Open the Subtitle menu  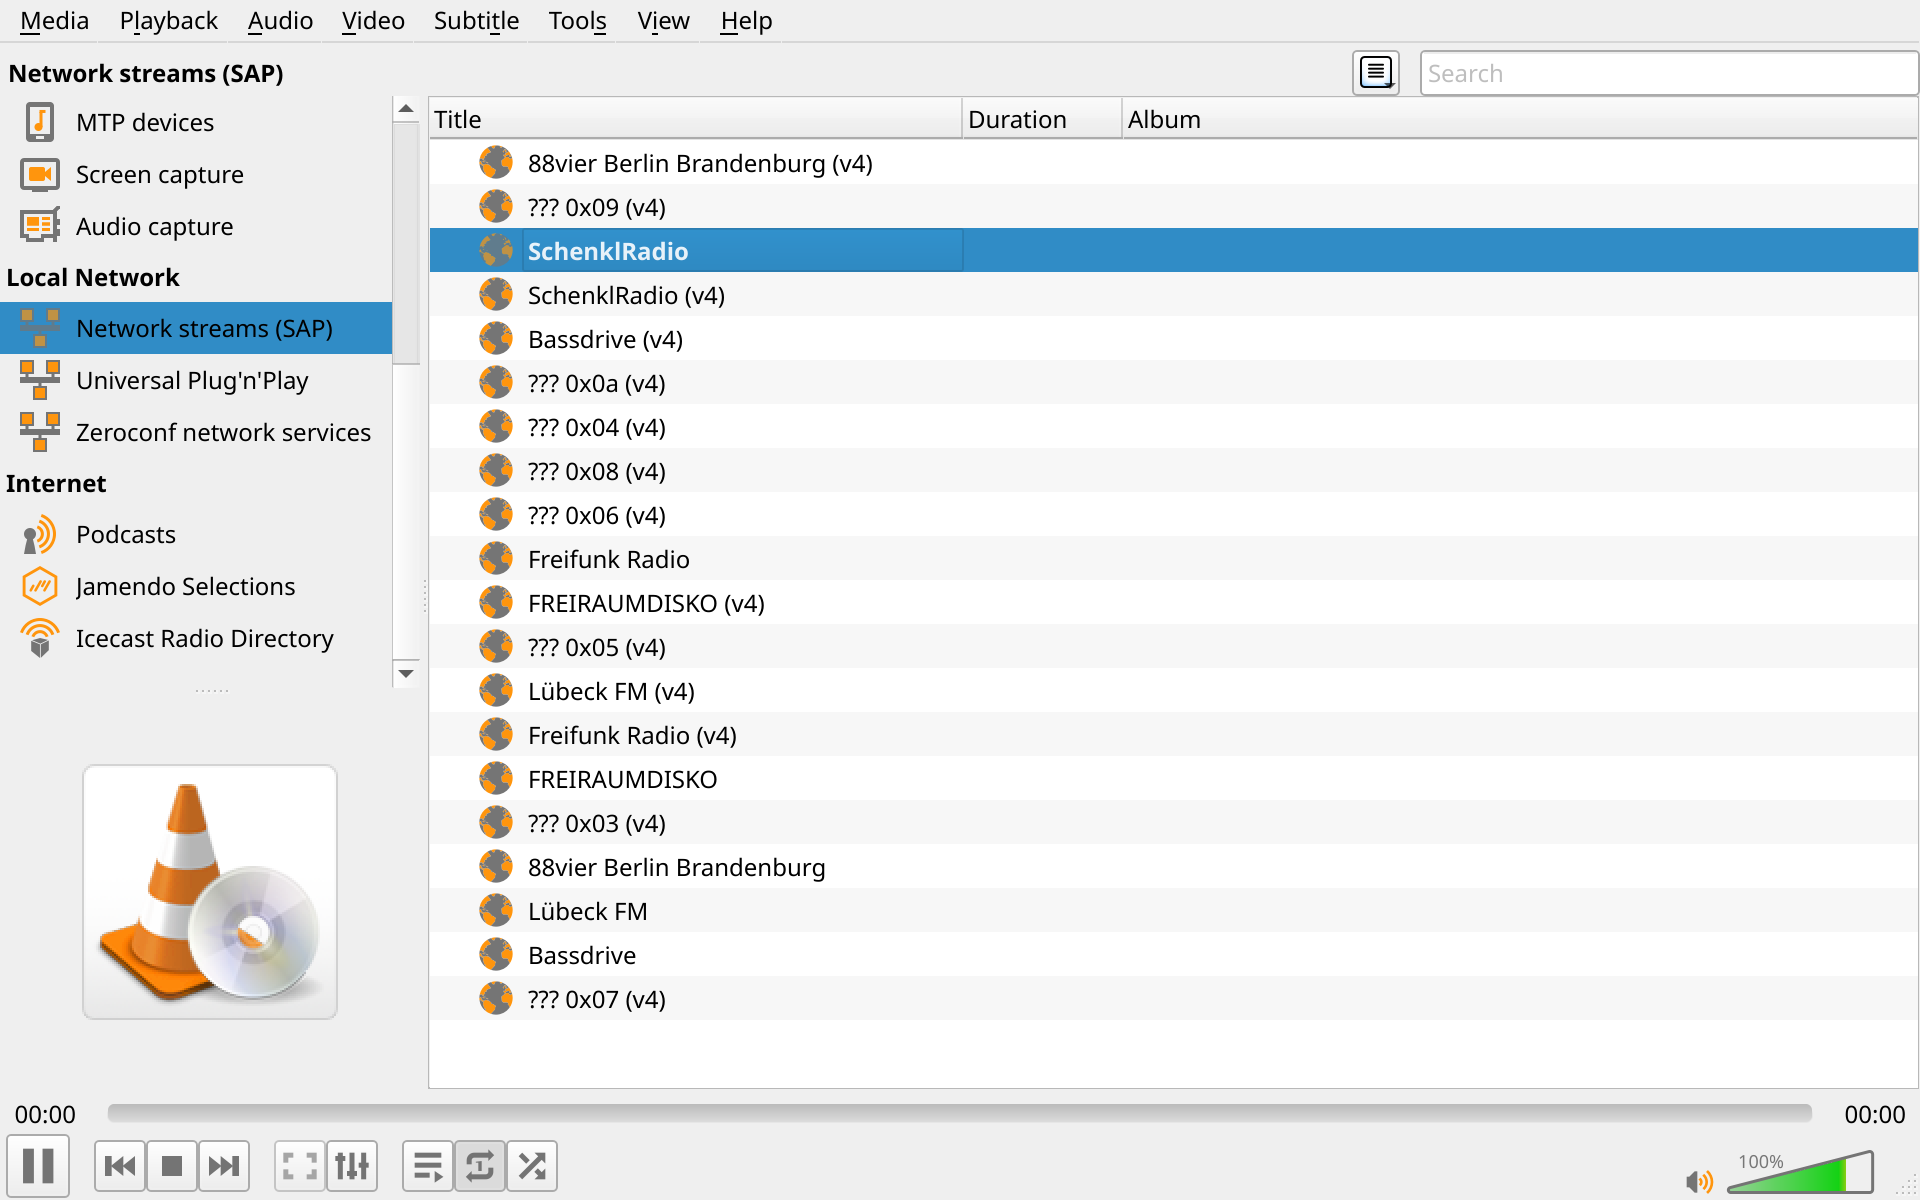pyautogui.click(x=476, y=21)
